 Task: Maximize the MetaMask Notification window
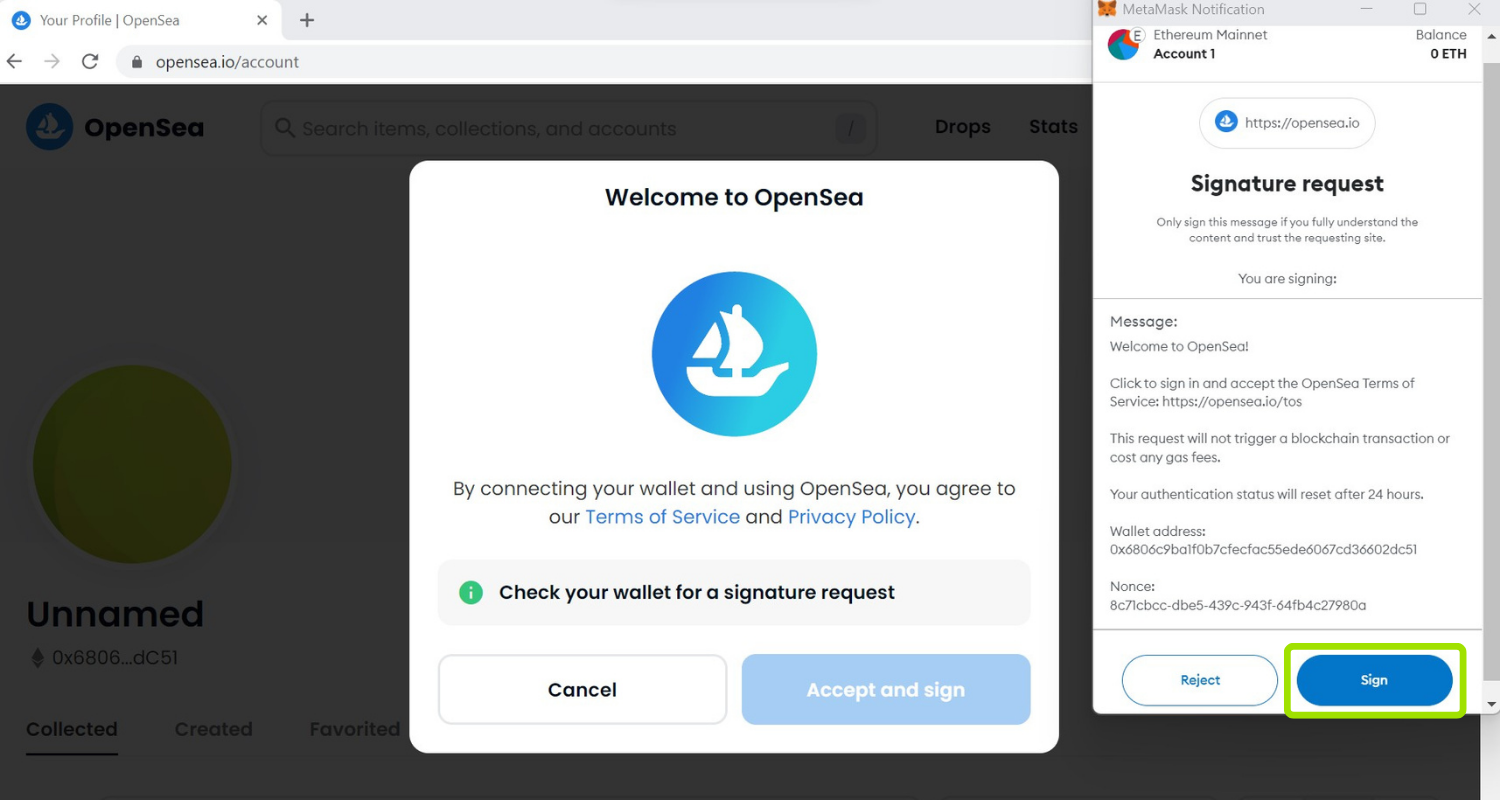pyautogui.click(x=1420, y=9)
